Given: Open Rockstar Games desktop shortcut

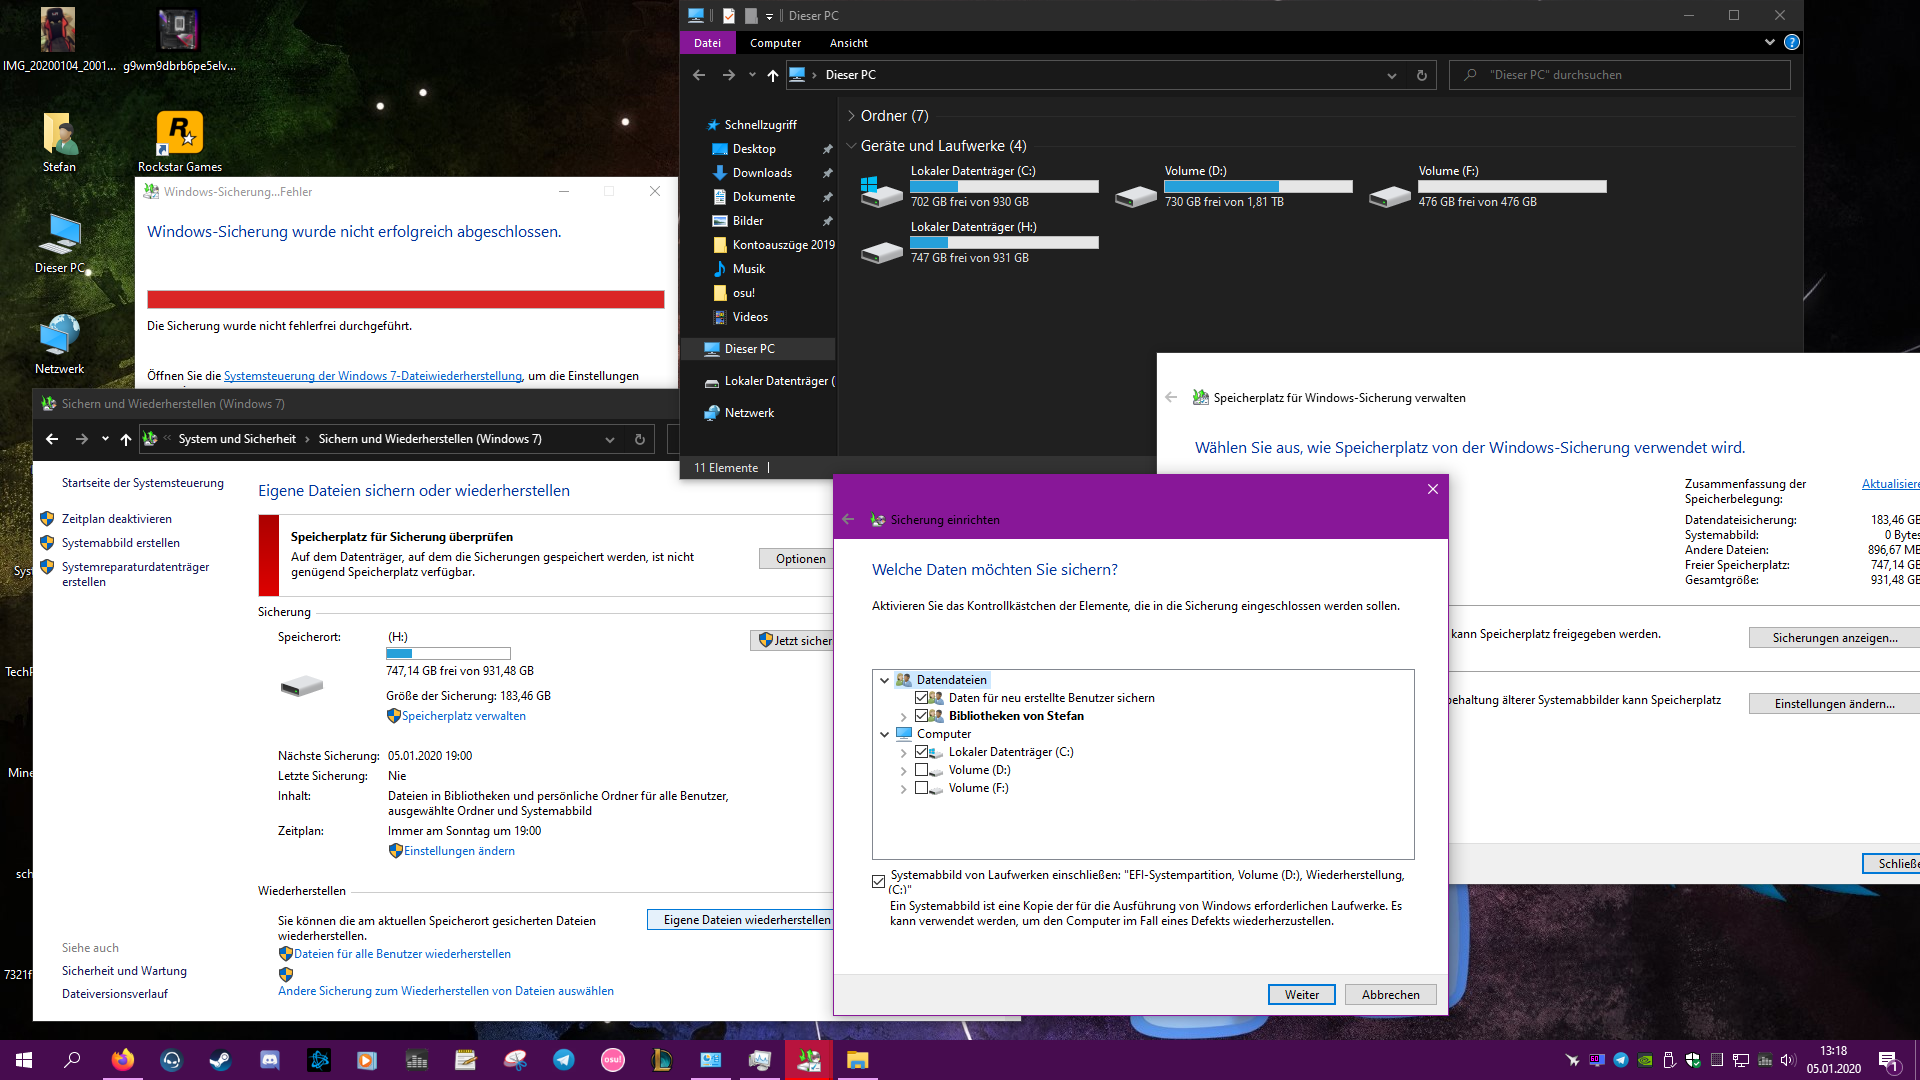Looking at the screenshot, I should pos(180,134).
